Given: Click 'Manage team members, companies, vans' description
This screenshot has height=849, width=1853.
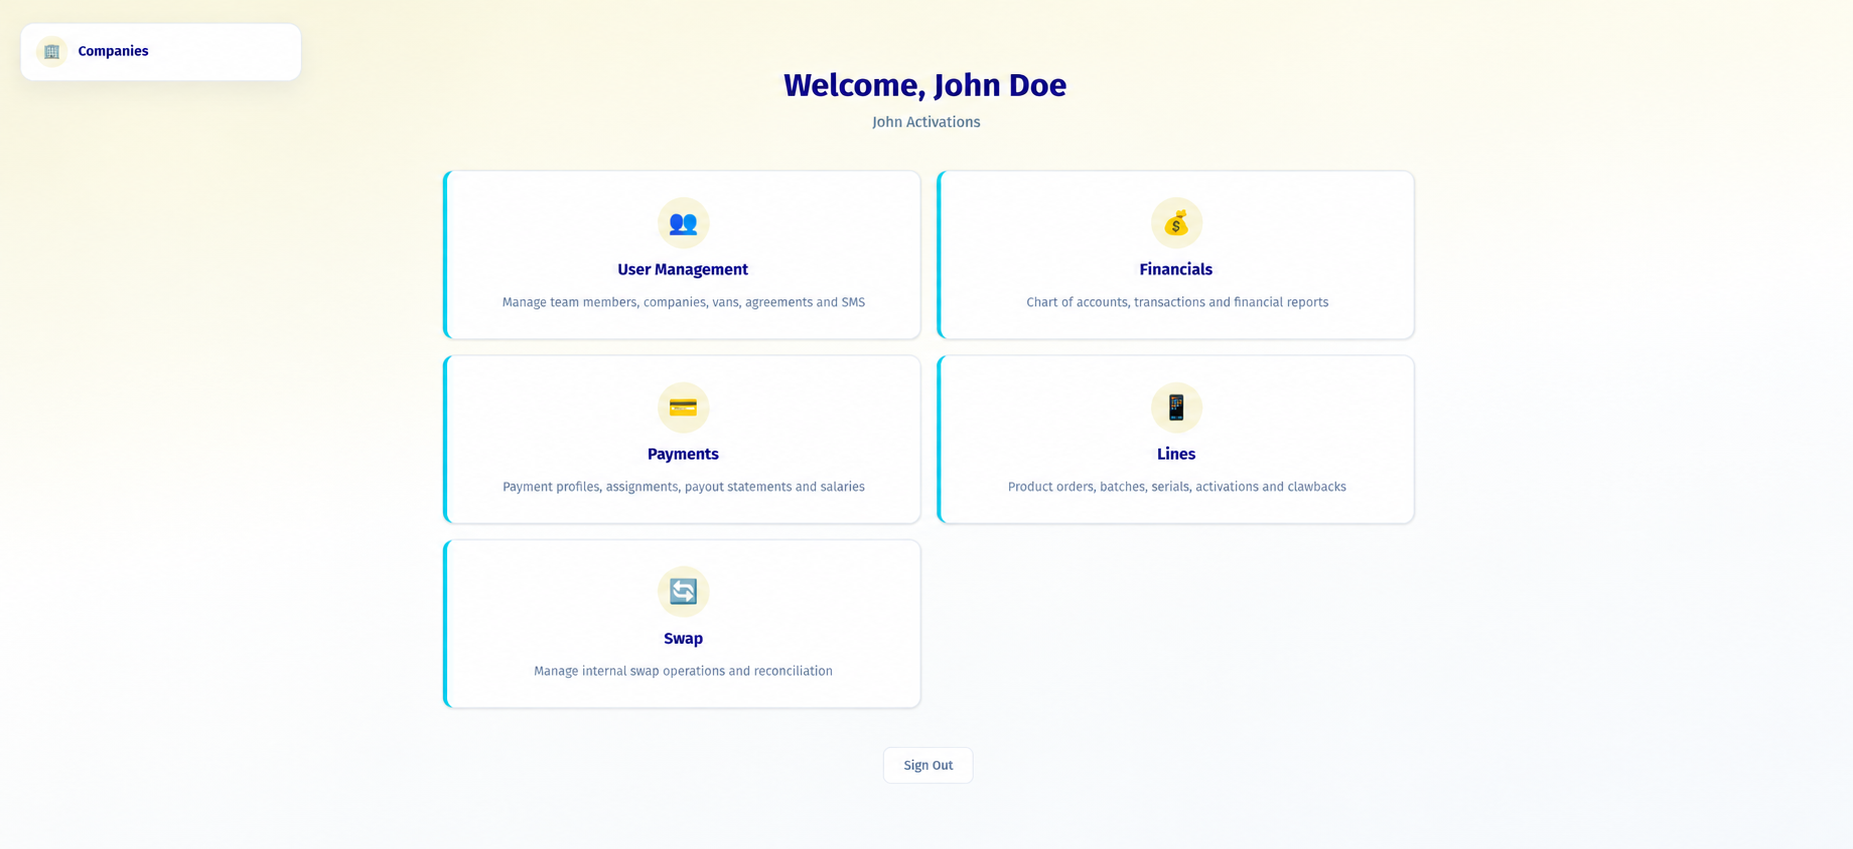Looking at the screenshot, I should 683,302.
